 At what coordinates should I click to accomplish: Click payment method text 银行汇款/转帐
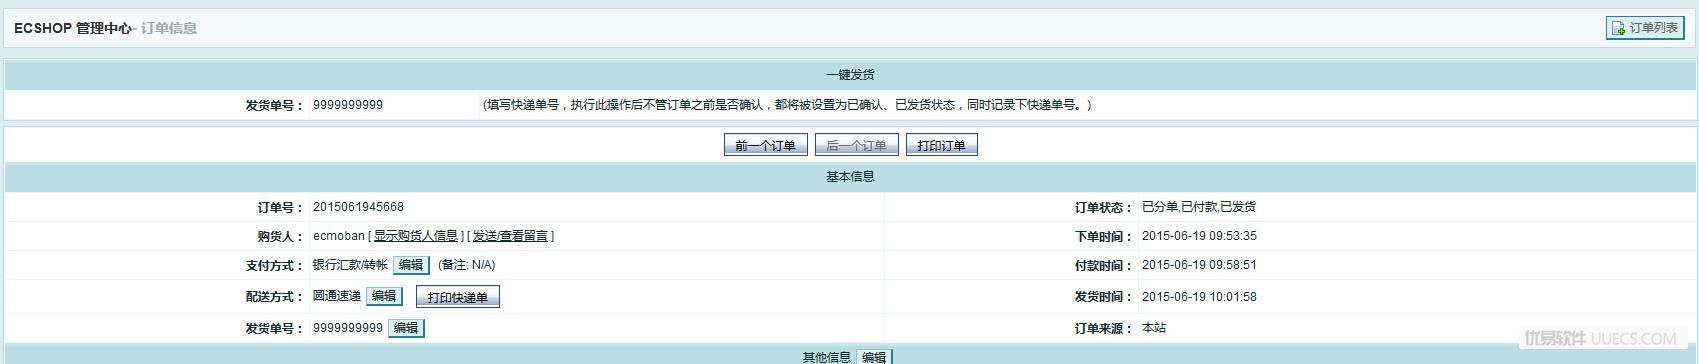click(x=350, y=265)
